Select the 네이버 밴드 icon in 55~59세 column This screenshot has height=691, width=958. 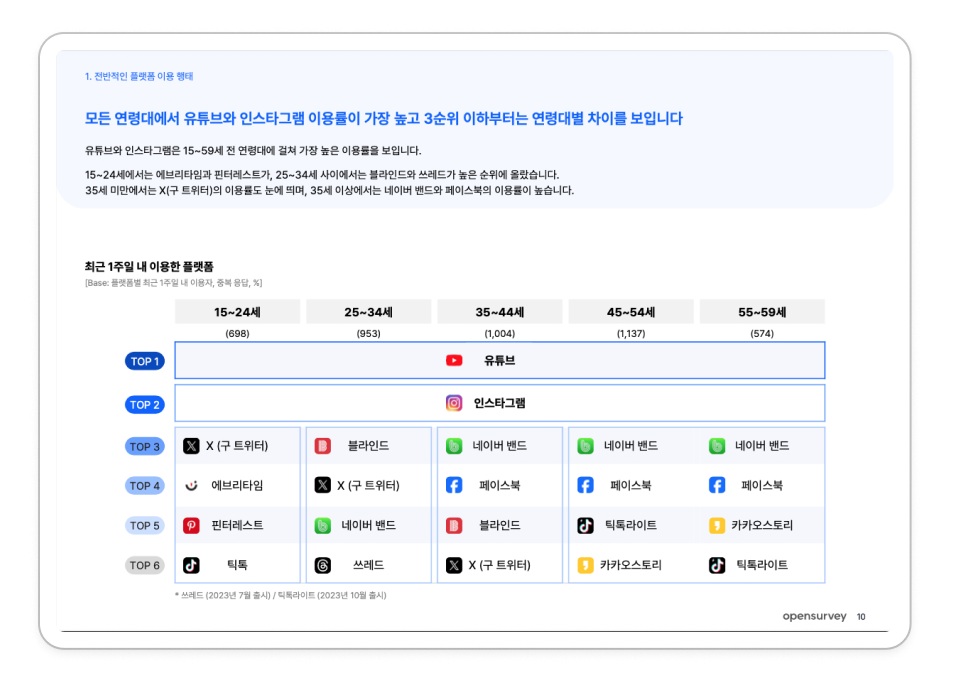tap(717, 446)
